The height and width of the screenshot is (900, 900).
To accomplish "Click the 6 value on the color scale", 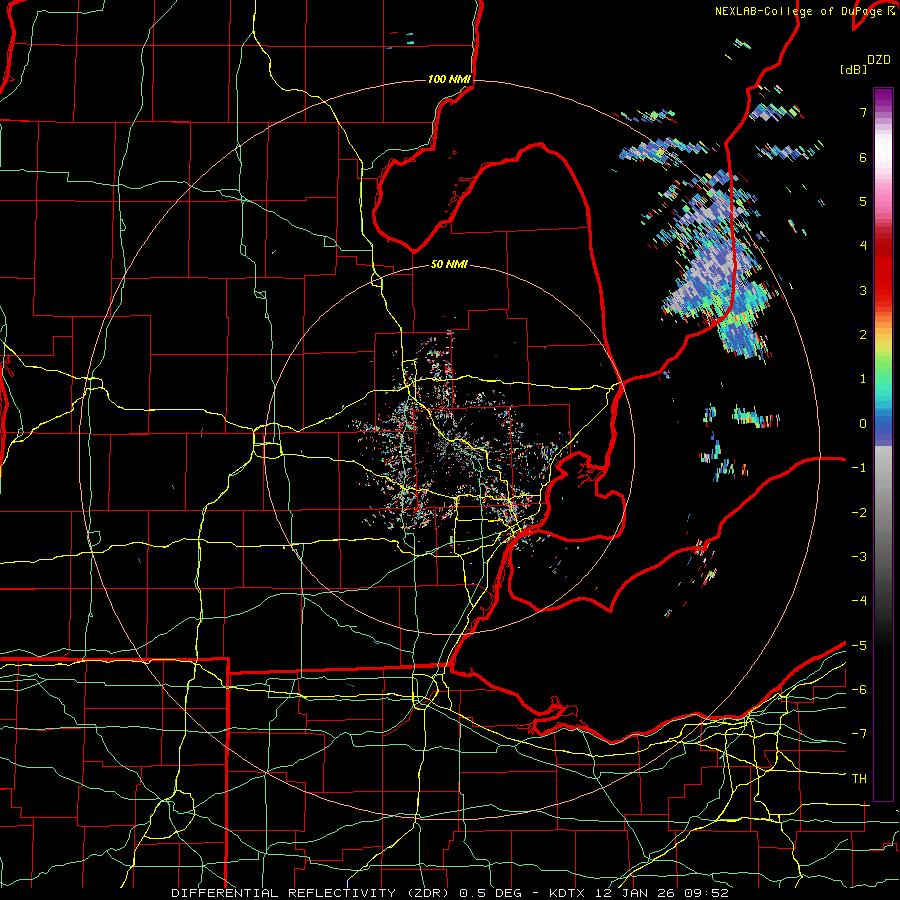I will click(863, 157).
